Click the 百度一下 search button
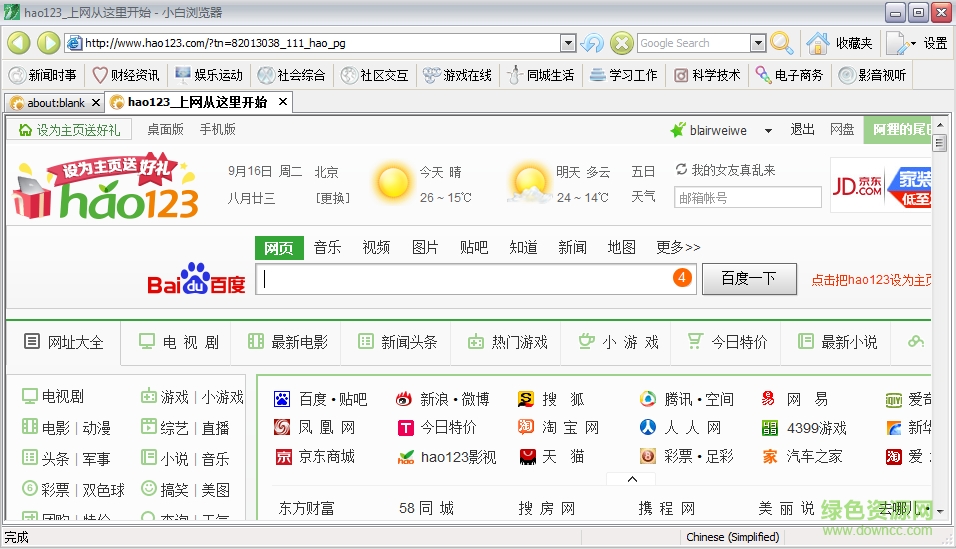The image size is (956, 549). click(749, 279)
